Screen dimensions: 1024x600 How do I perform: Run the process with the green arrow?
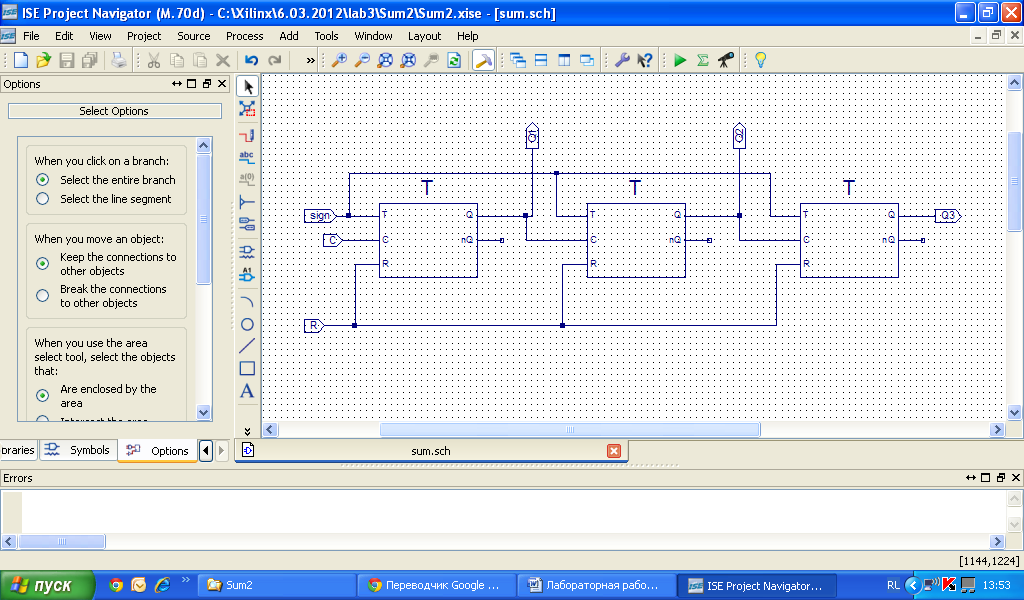coord(680,60)
